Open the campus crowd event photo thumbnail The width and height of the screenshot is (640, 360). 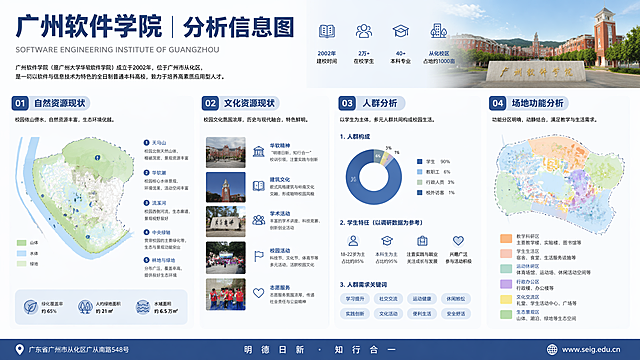(226, 258)
